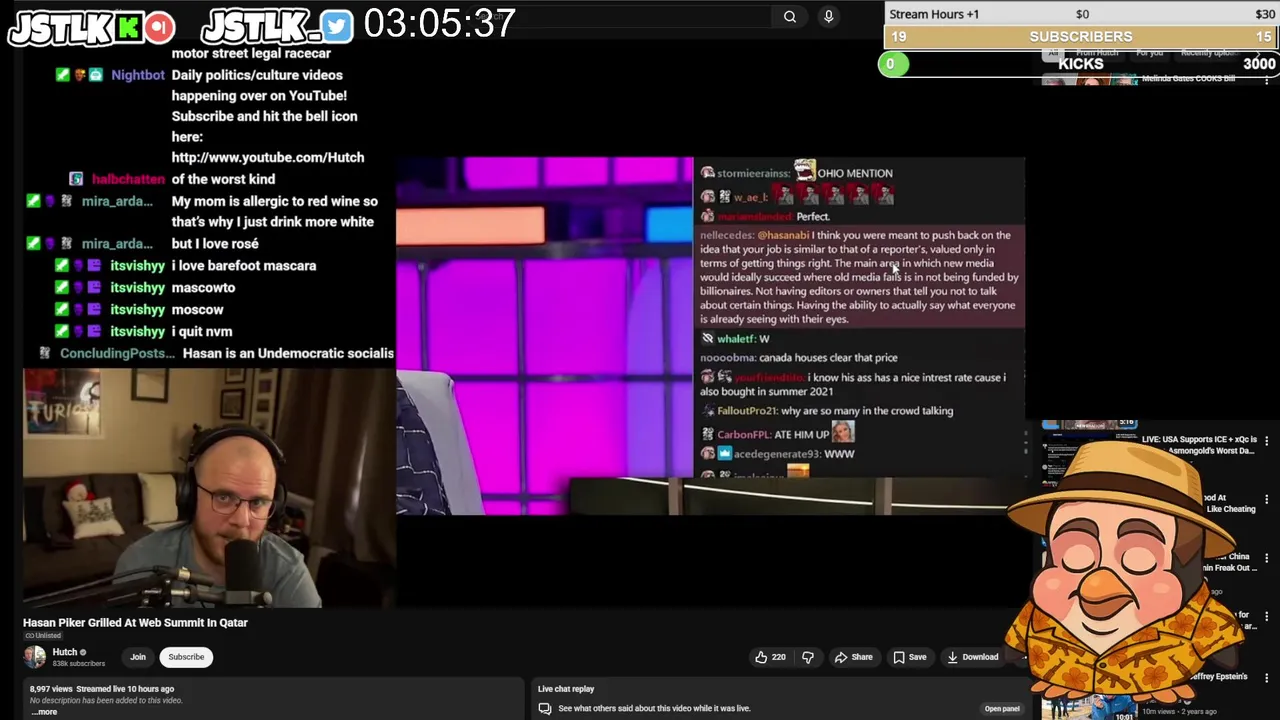Click the YouTube search magnifier icon
Image resolution: width=1280 pixels, height=720 pixels.
click(x=790, y=16)
